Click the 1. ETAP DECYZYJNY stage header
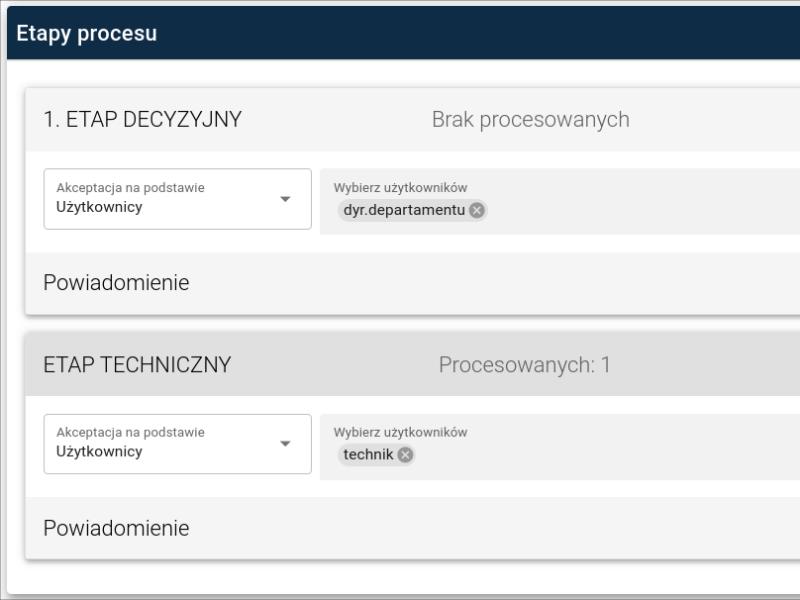This screenshot has width=800, height=600. pos(143,120)
